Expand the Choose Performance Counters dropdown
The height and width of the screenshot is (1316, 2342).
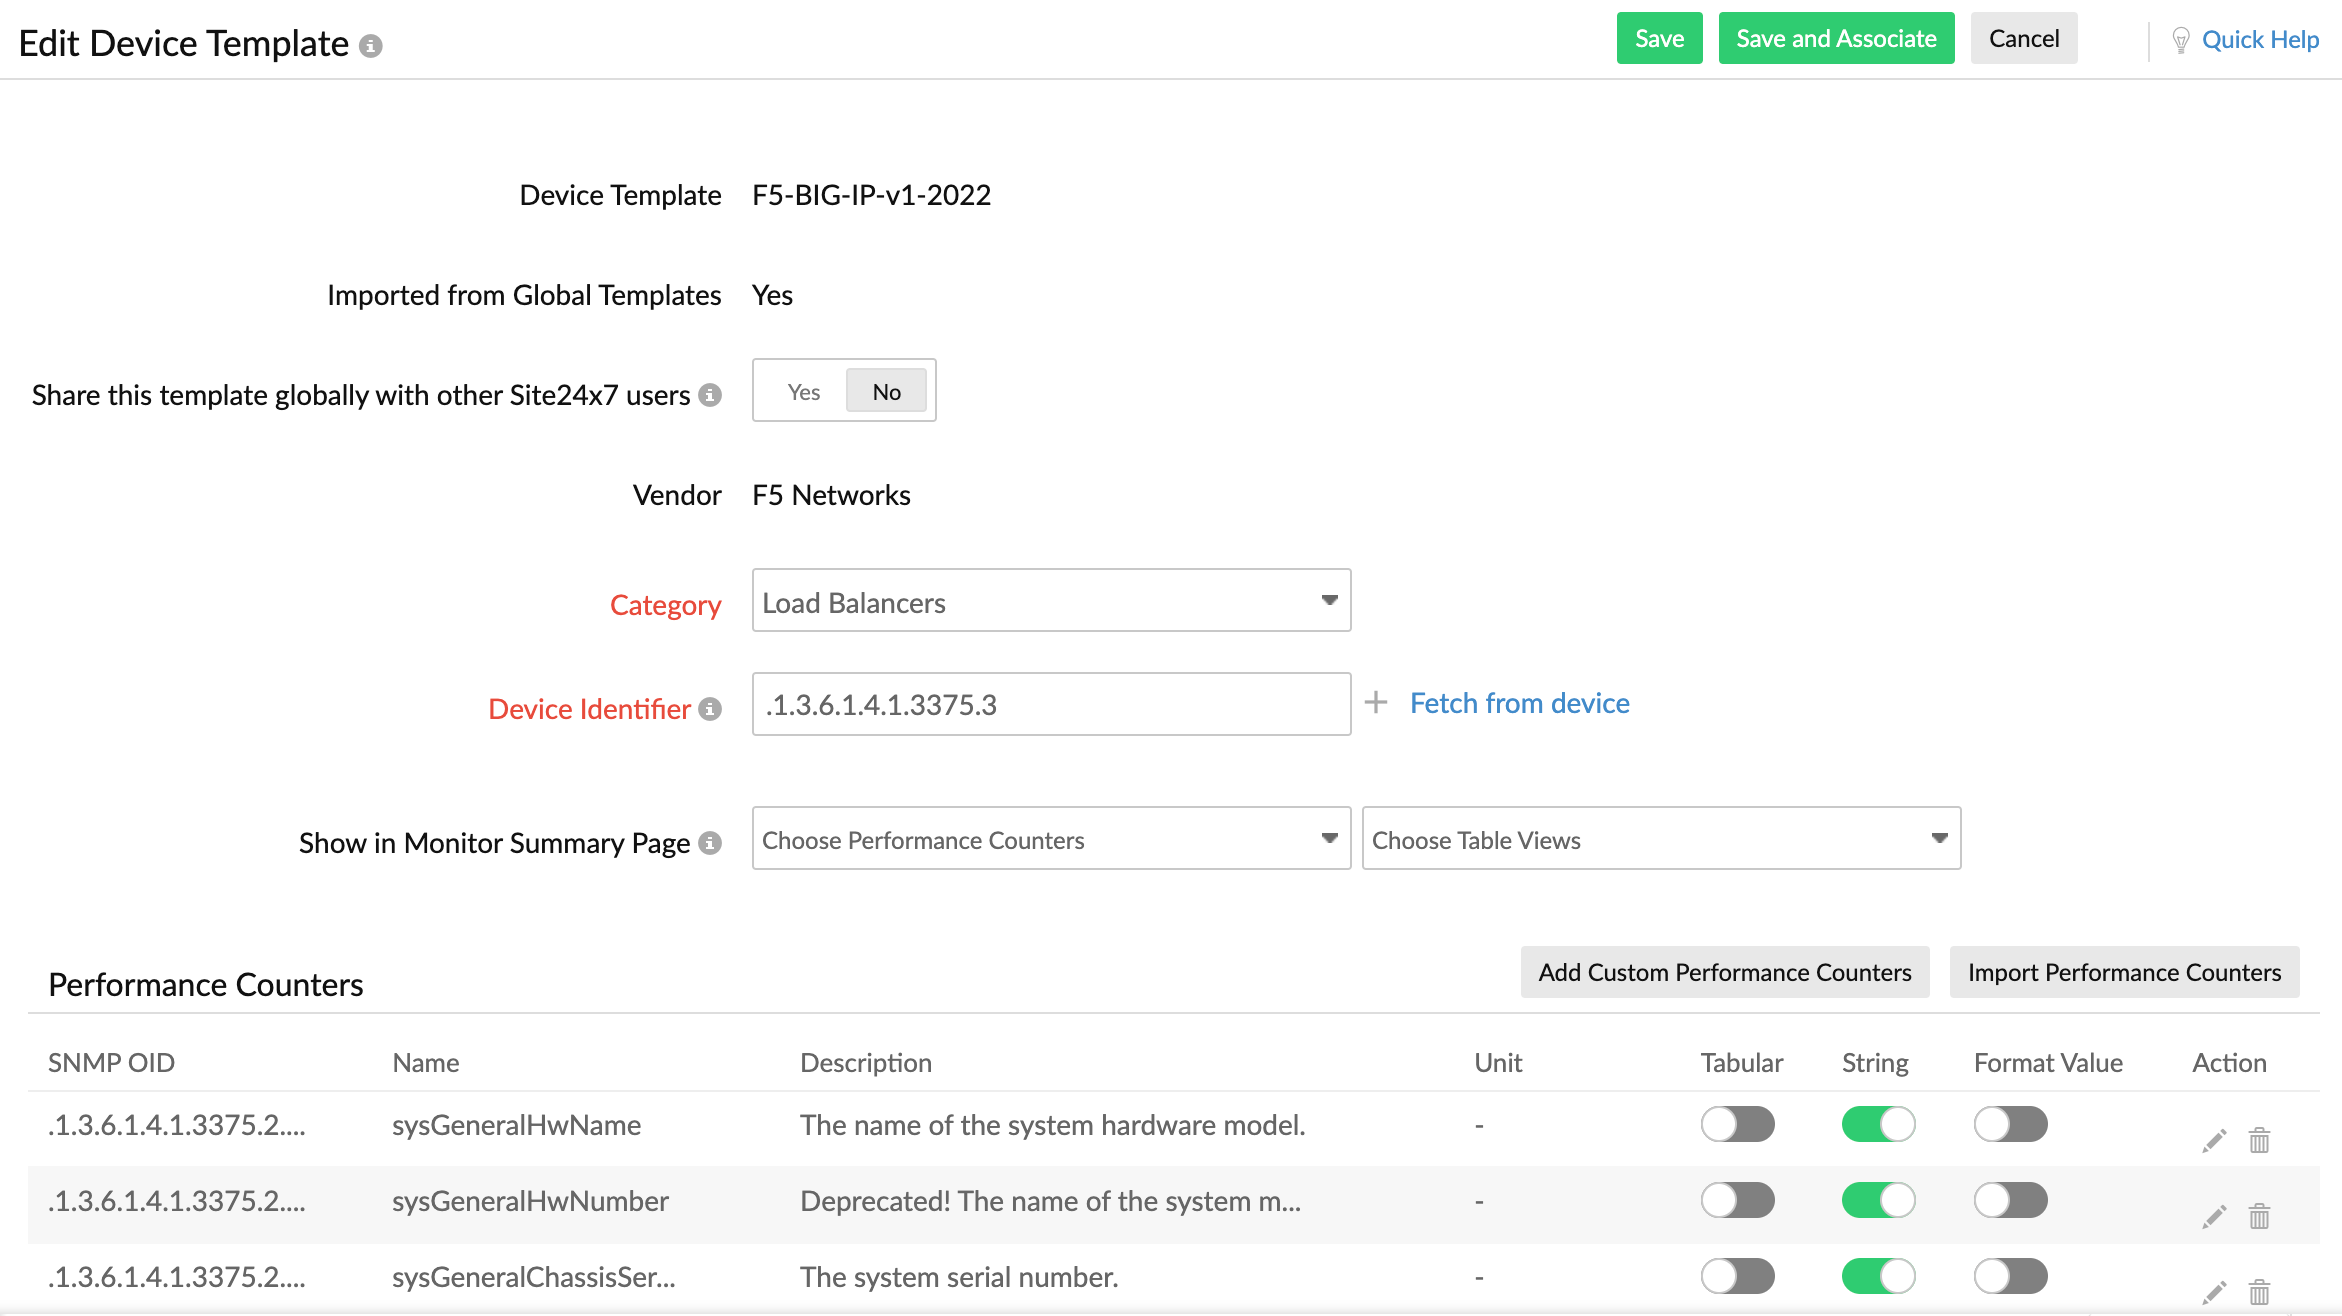point(1051,839)
